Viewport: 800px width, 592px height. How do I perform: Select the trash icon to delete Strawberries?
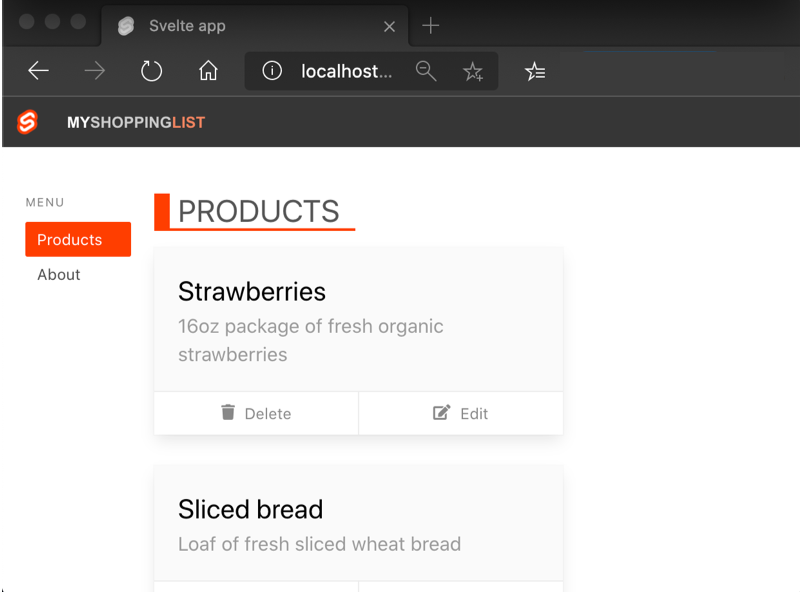coord(229,413)
